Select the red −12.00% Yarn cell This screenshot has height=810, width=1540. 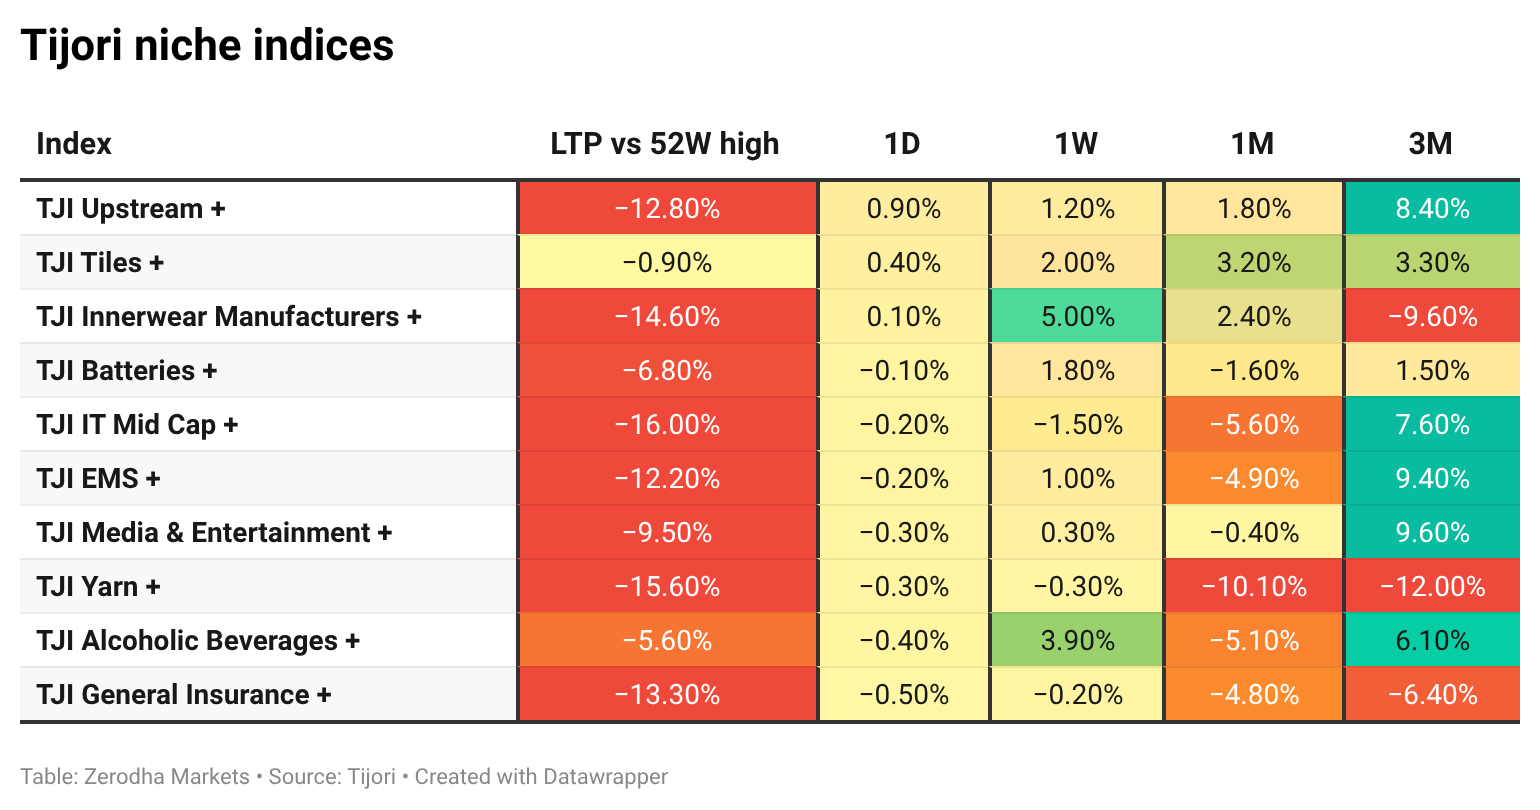[x=1432, y=586]
